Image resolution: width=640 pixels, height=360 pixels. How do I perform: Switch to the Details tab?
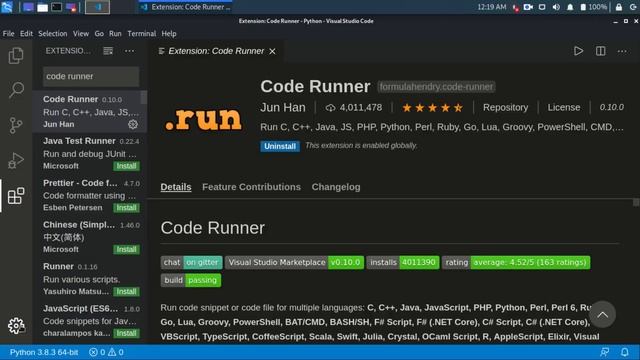pos(176,187)
